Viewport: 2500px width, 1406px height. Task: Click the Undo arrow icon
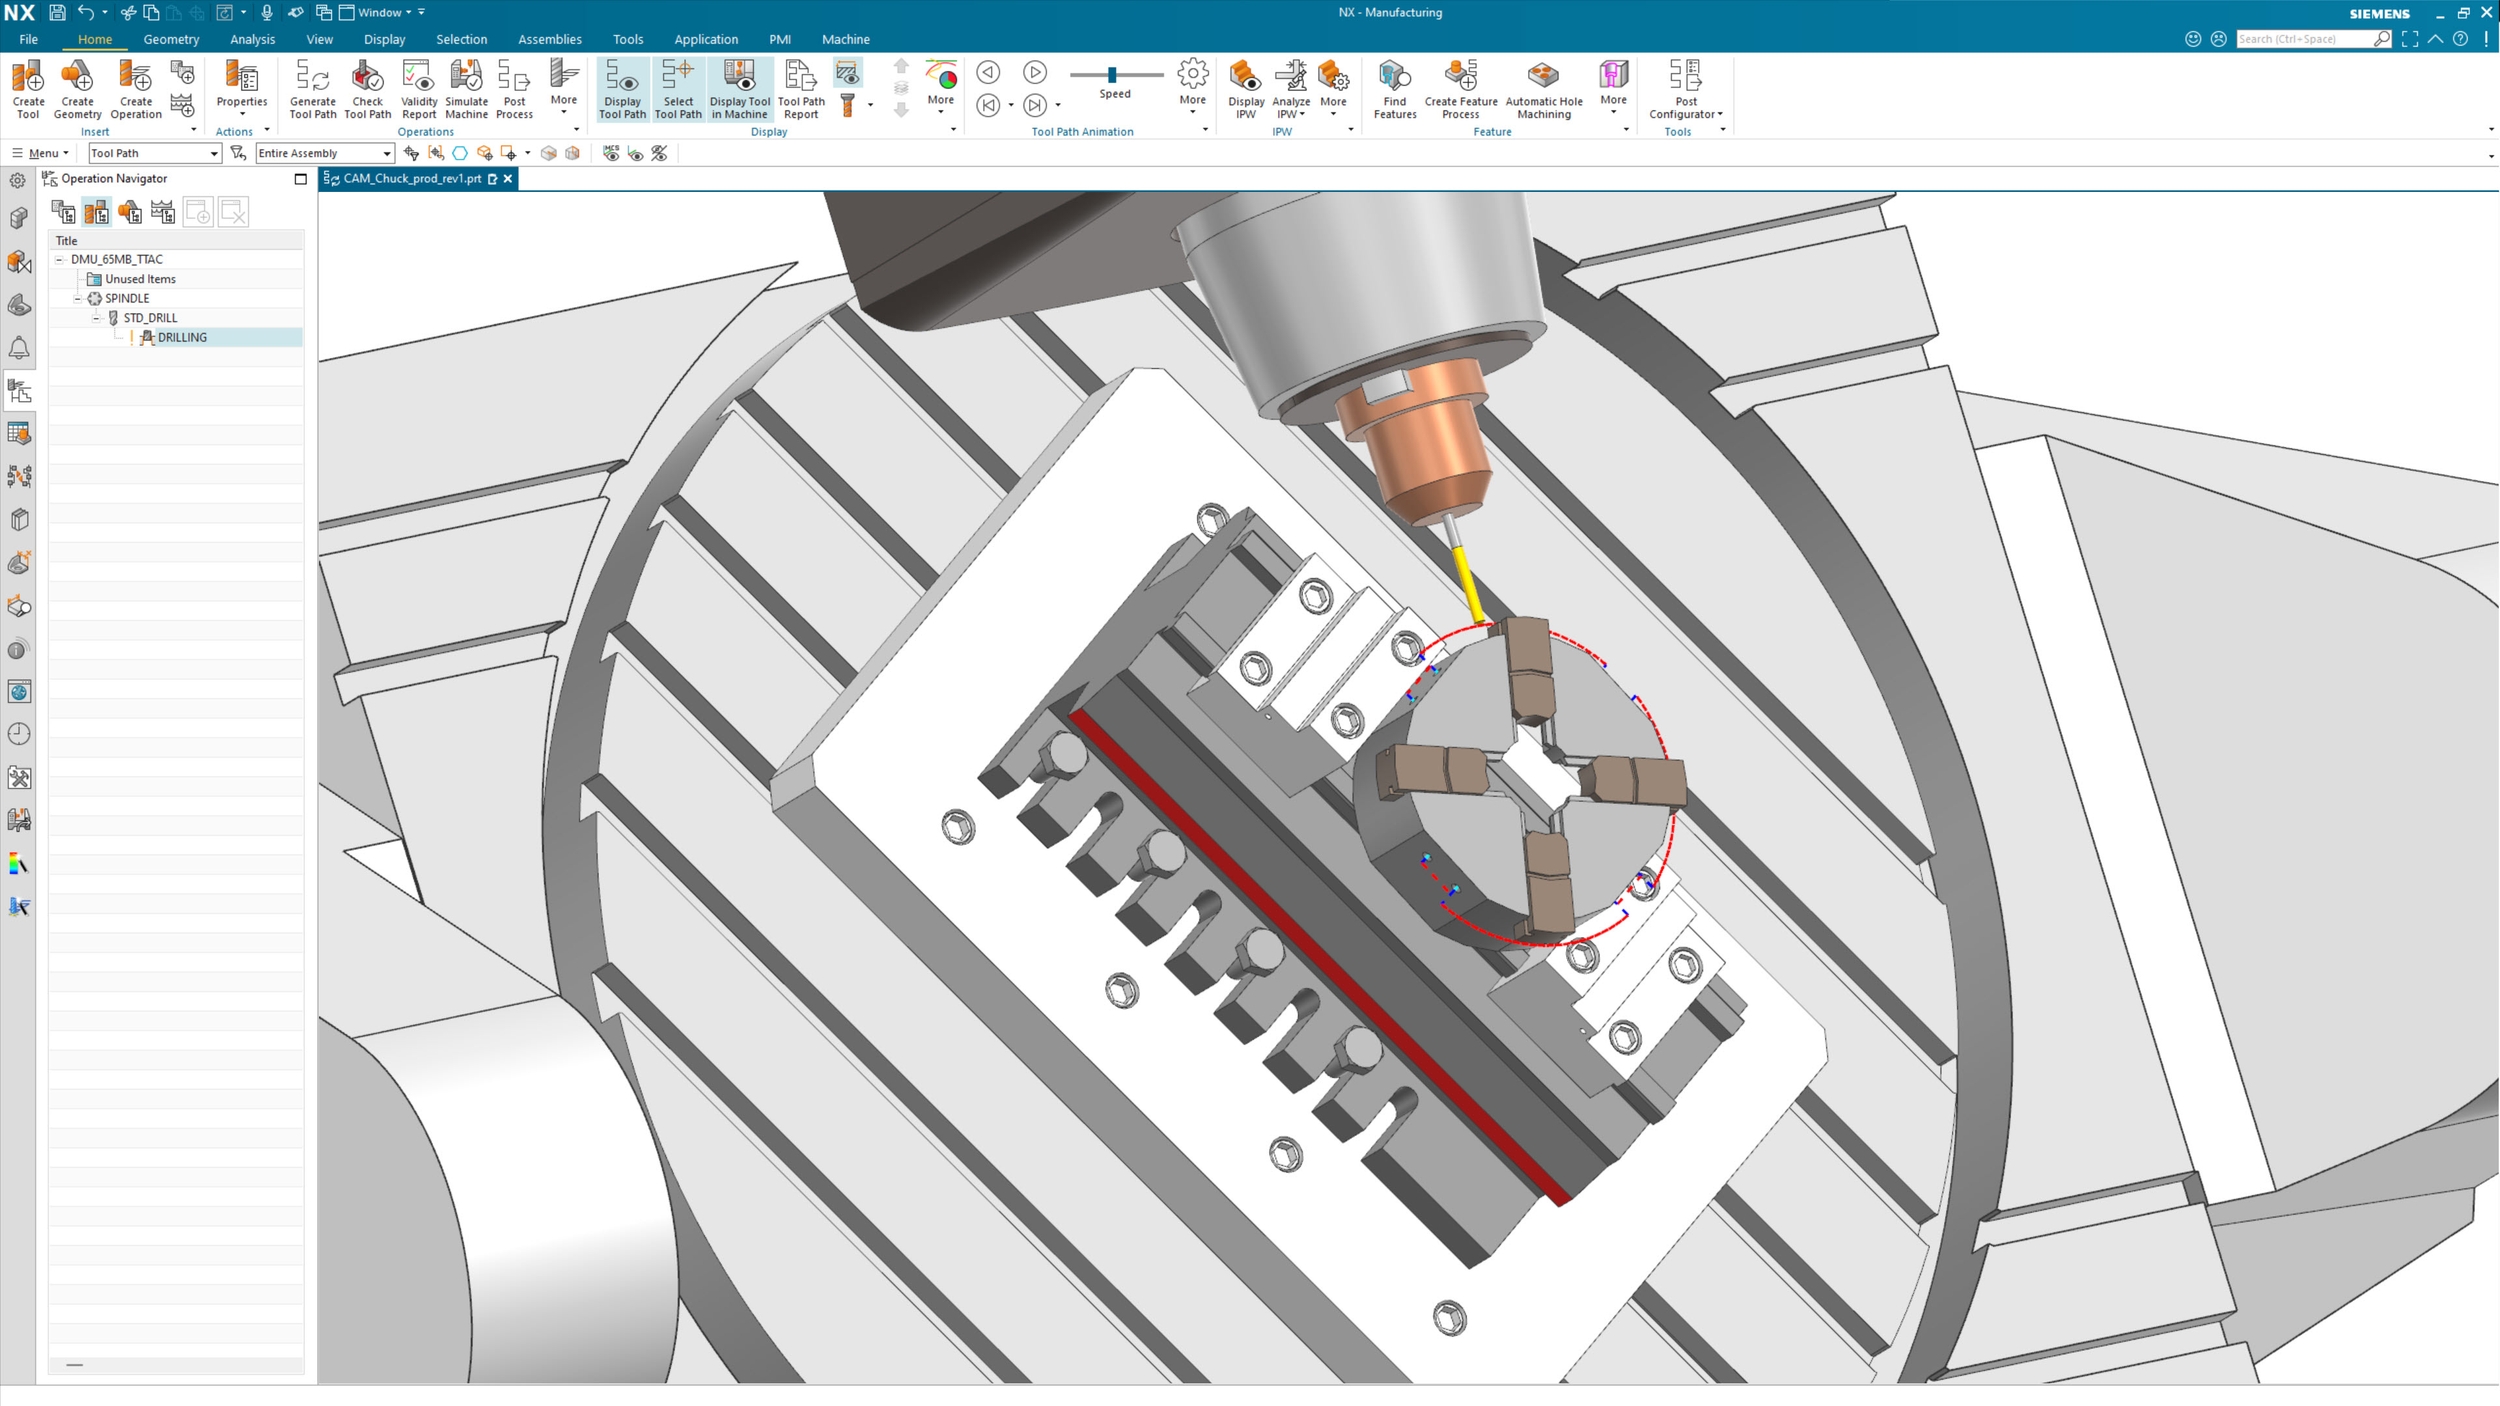click(x=86, y=12)
